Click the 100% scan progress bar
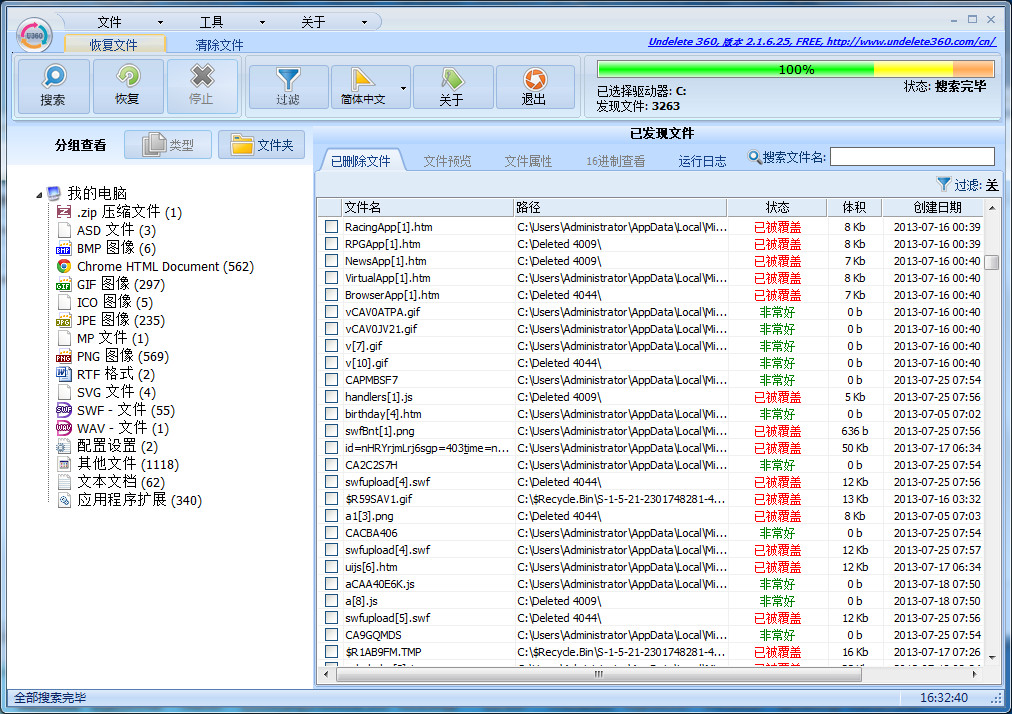The image size is (1012, 714). click(x=795, y=69)
